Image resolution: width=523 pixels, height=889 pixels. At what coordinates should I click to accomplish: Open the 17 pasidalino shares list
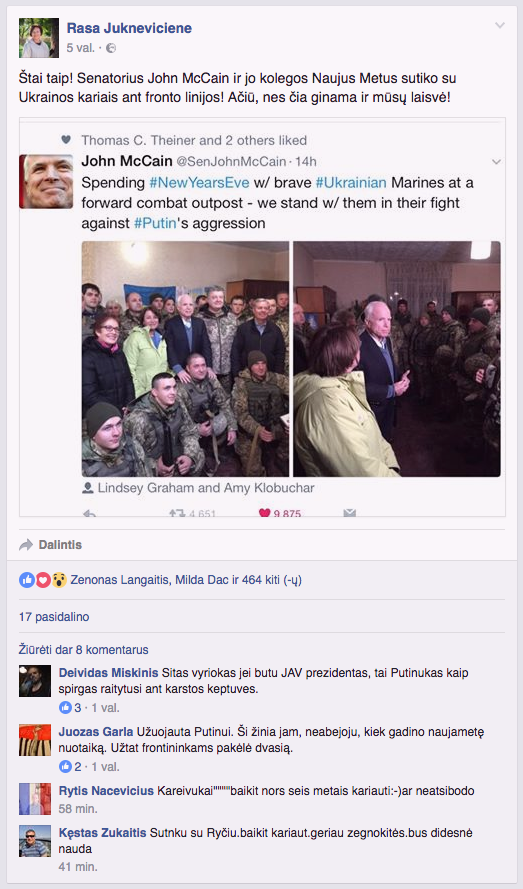[x=54, y=617]
